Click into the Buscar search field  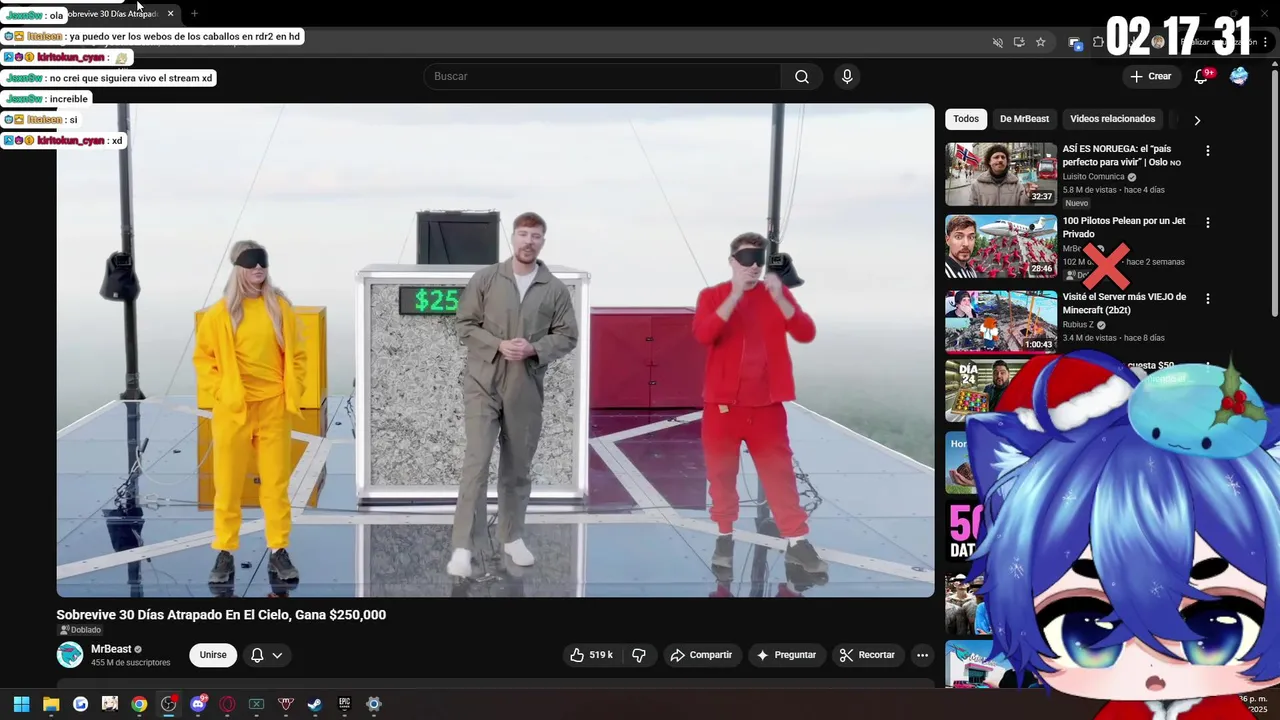[x=603, y=77]
